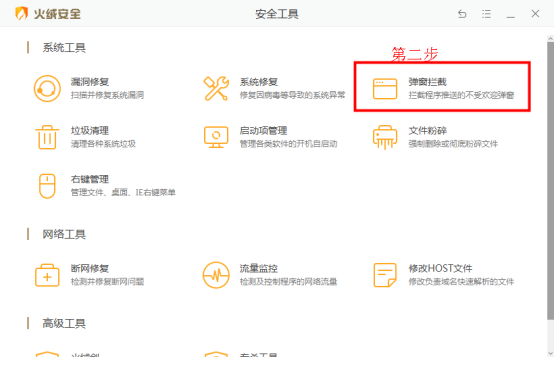
Task: Open the 右键管理 mouse icon
Action: 47,186
